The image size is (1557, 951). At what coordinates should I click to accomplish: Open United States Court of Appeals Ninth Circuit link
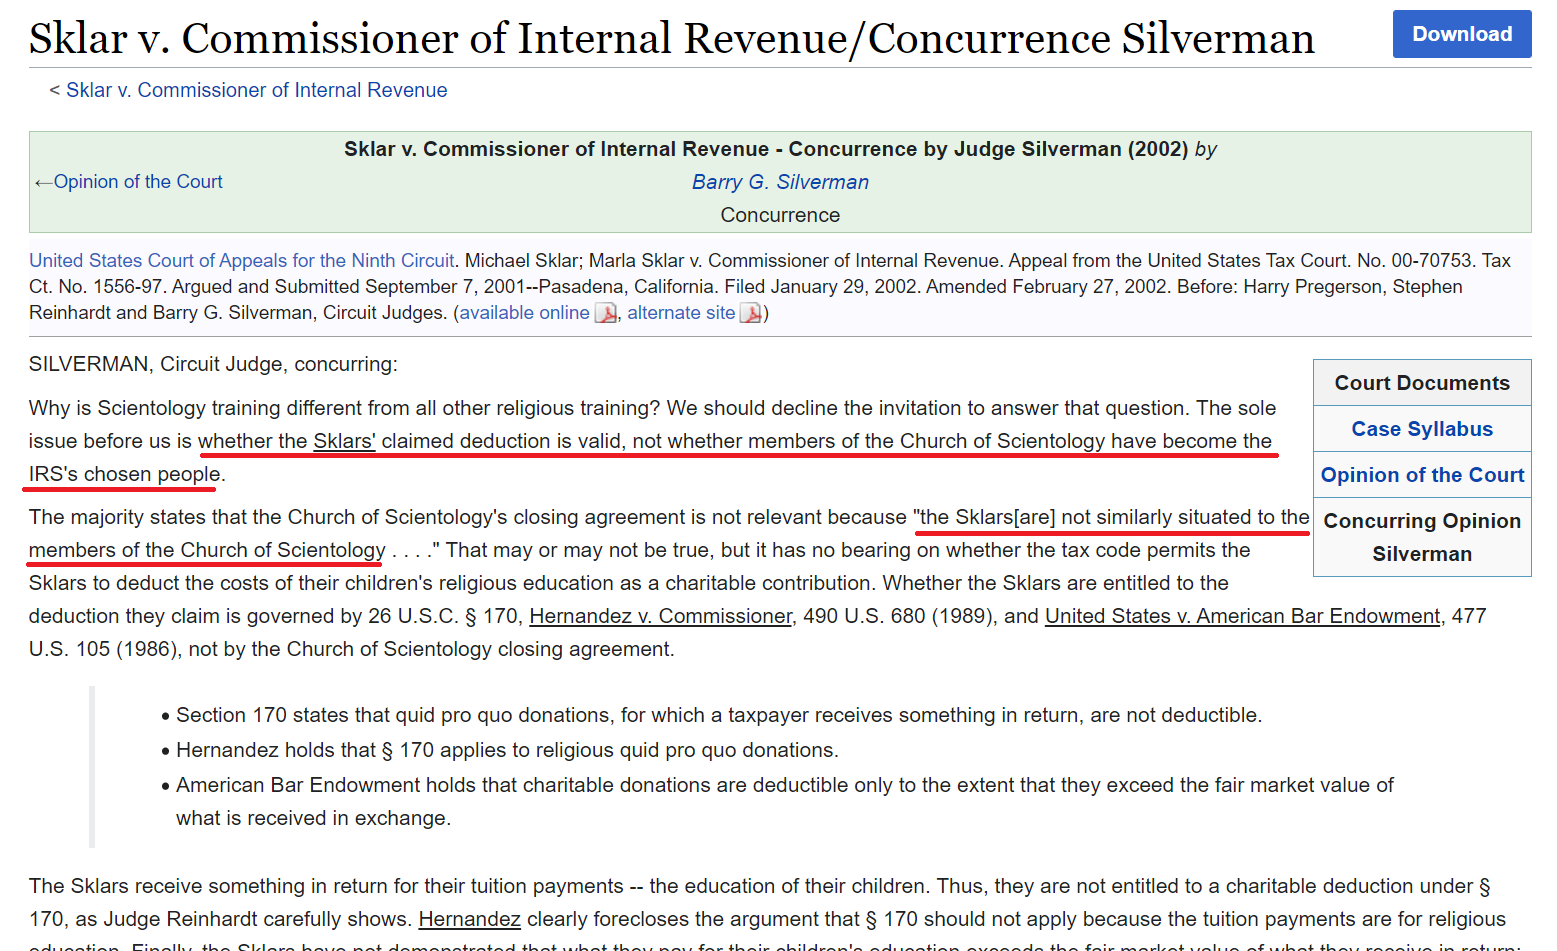point(241,261)
